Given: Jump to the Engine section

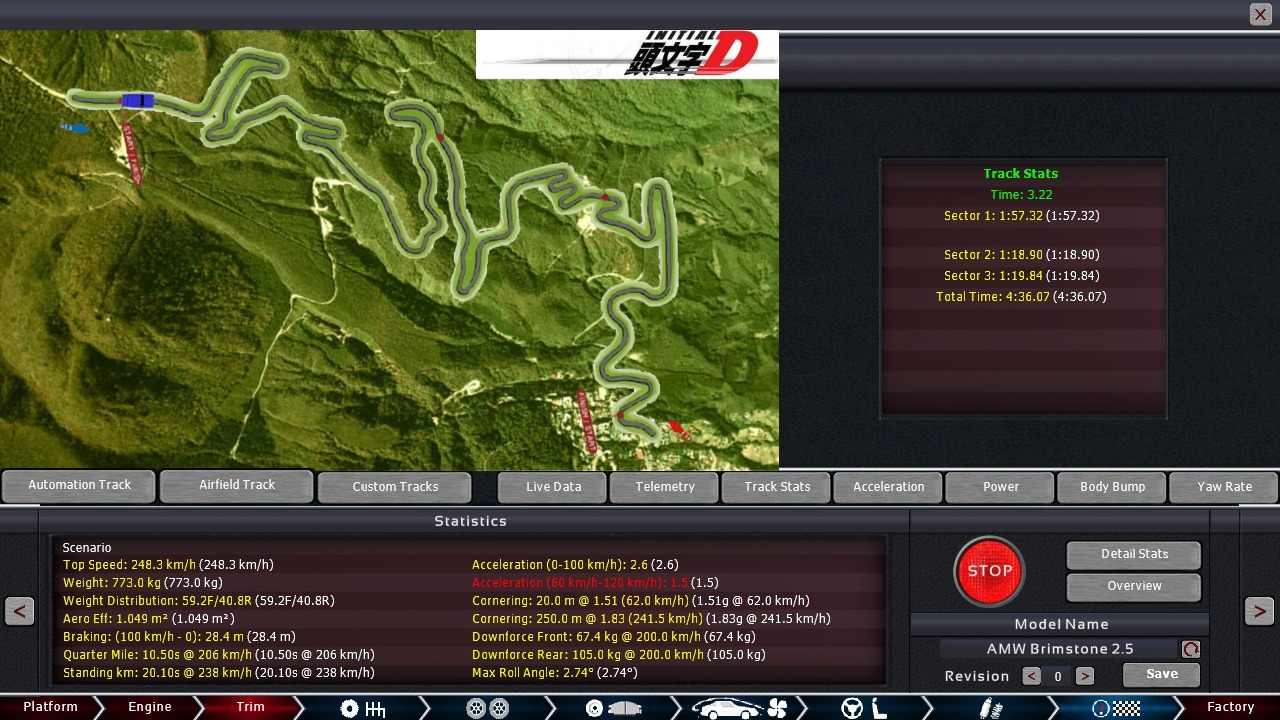Looking at the screenshot, I should (x=150, y=707).
